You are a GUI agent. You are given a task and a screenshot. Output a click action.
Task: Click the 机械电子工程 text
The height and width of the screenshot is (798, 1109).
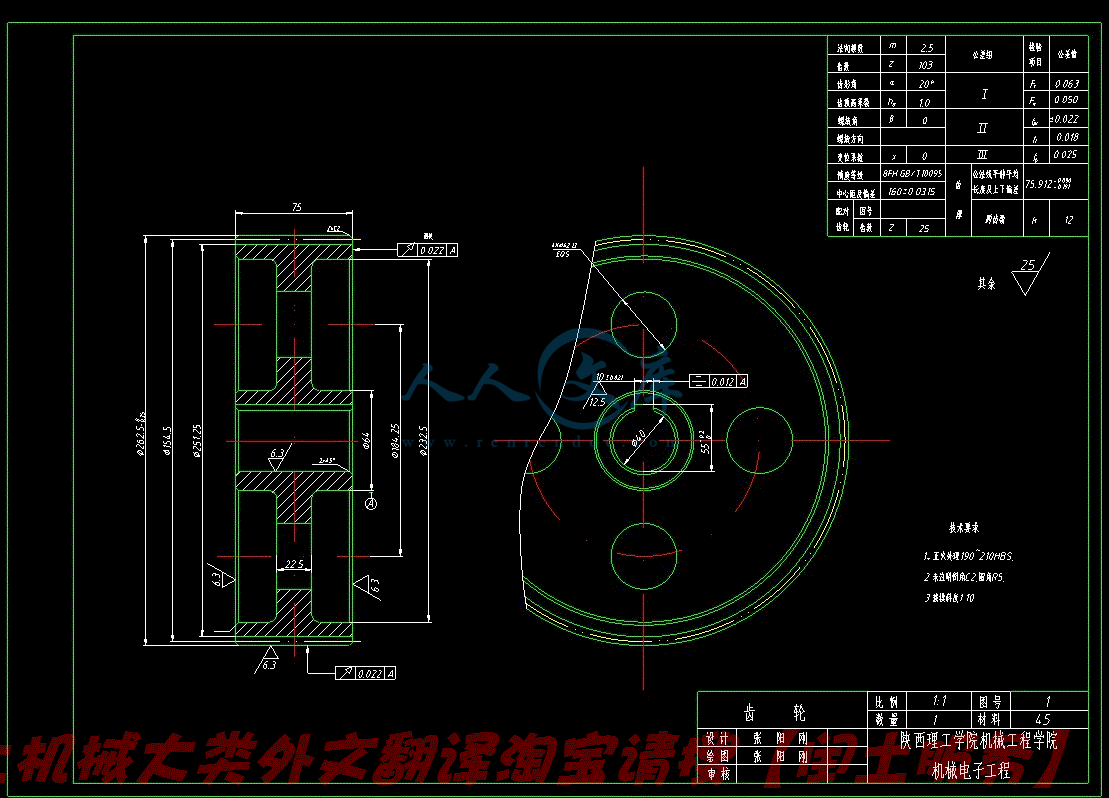coord(971,770)
